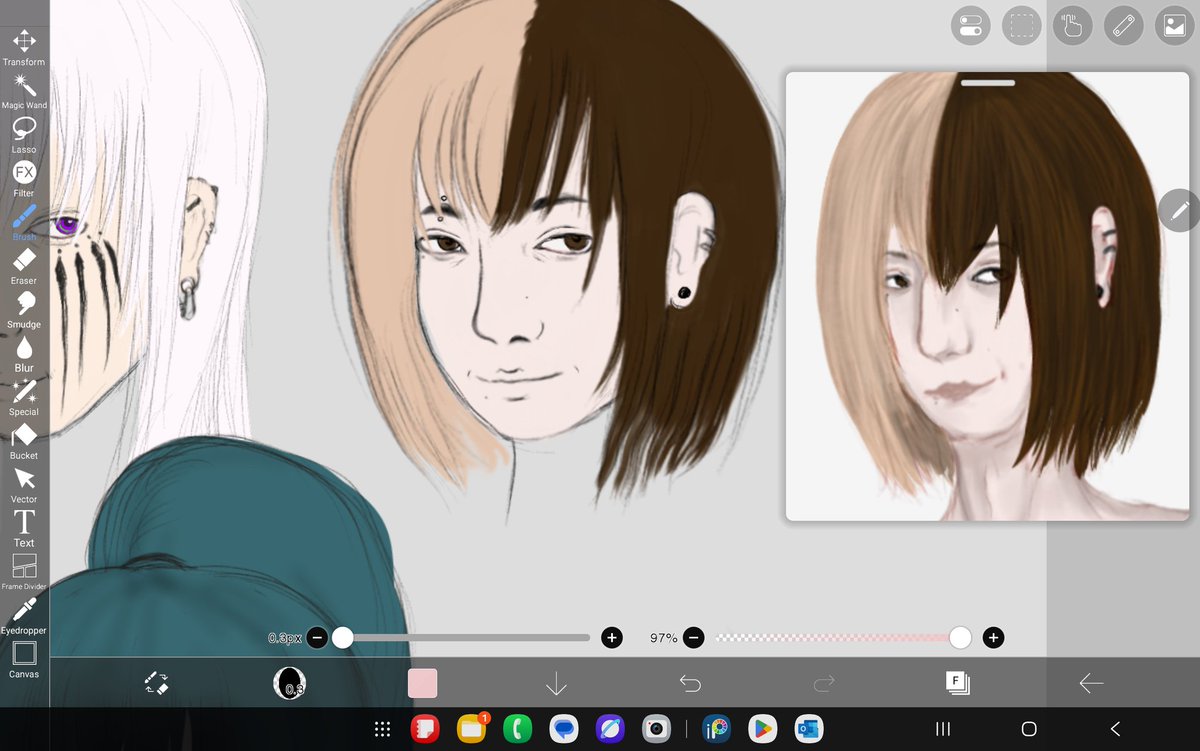Open the stabilizer hand icon
The height and width of the screenshot is (751, 1200).
coord(1072,25)
